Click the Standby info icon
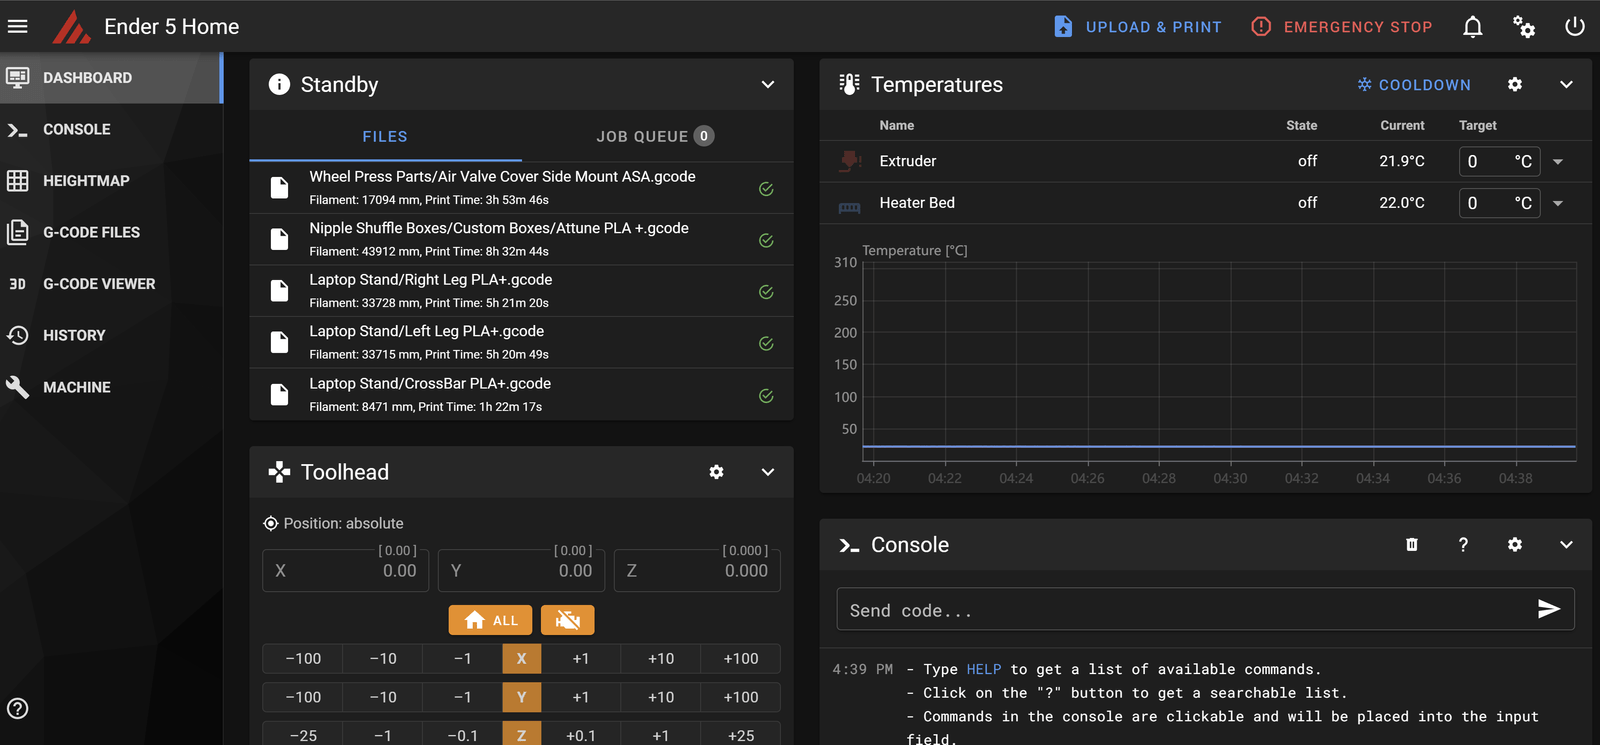Viewport: 1600px width, 745px height. tap(280, 85)
